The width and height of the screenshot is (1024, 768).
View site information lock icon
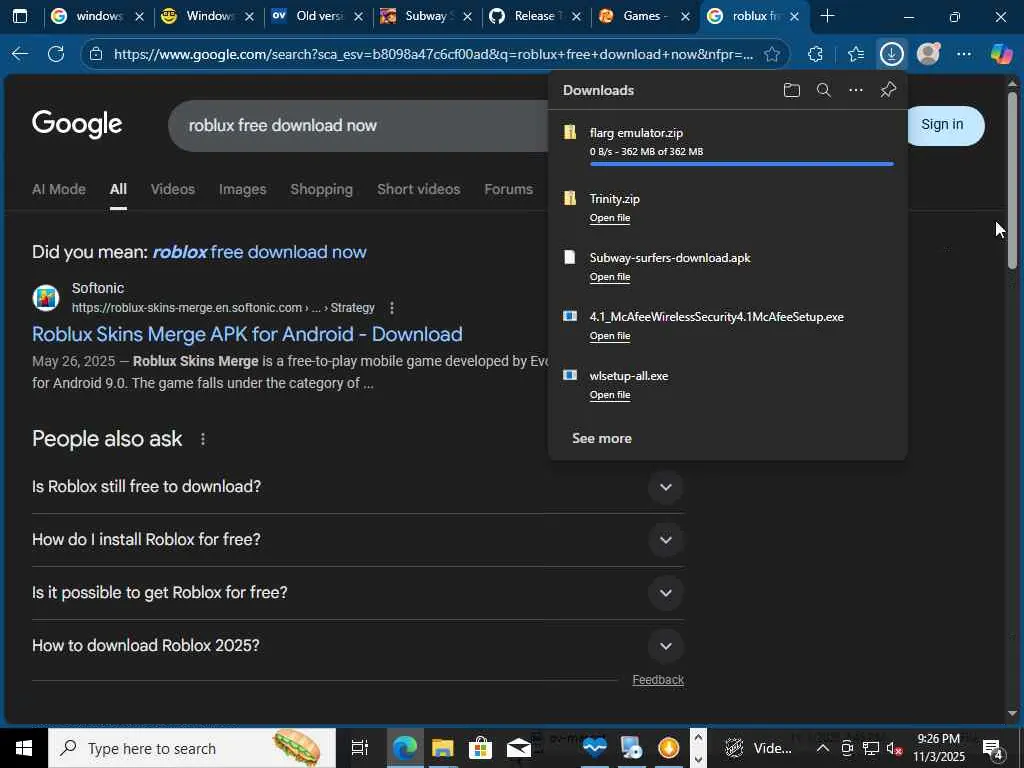(x=96, y=54)
